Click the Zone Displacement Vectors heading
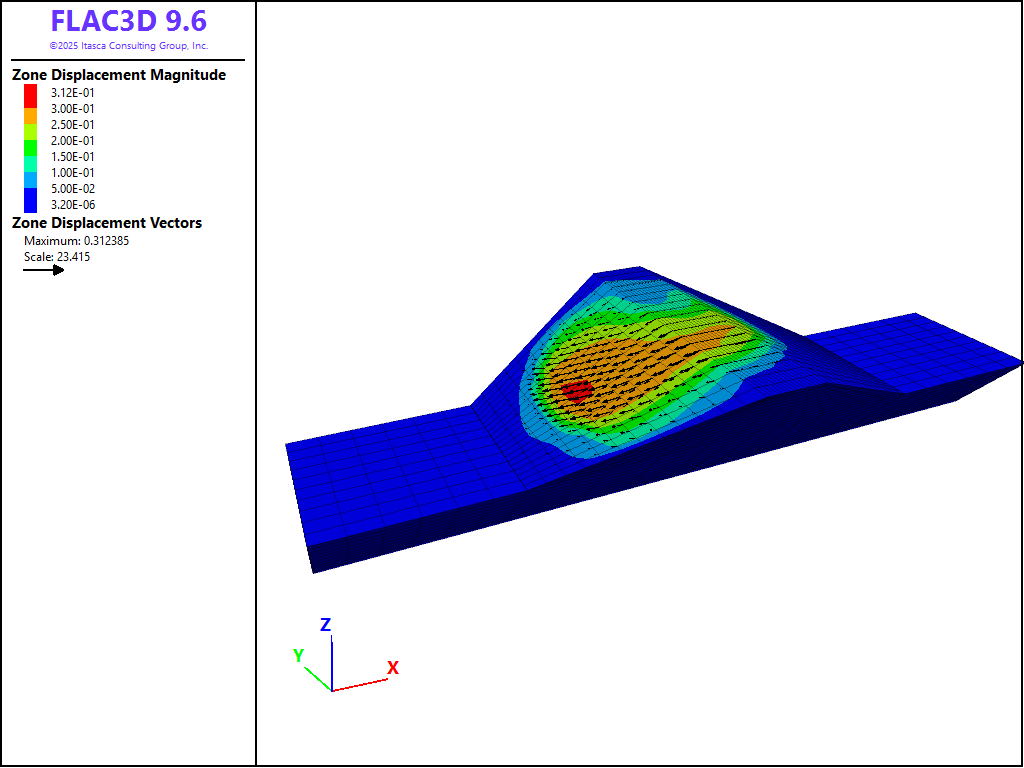This screenshot has height=768, width=1024. click(107, 223)
